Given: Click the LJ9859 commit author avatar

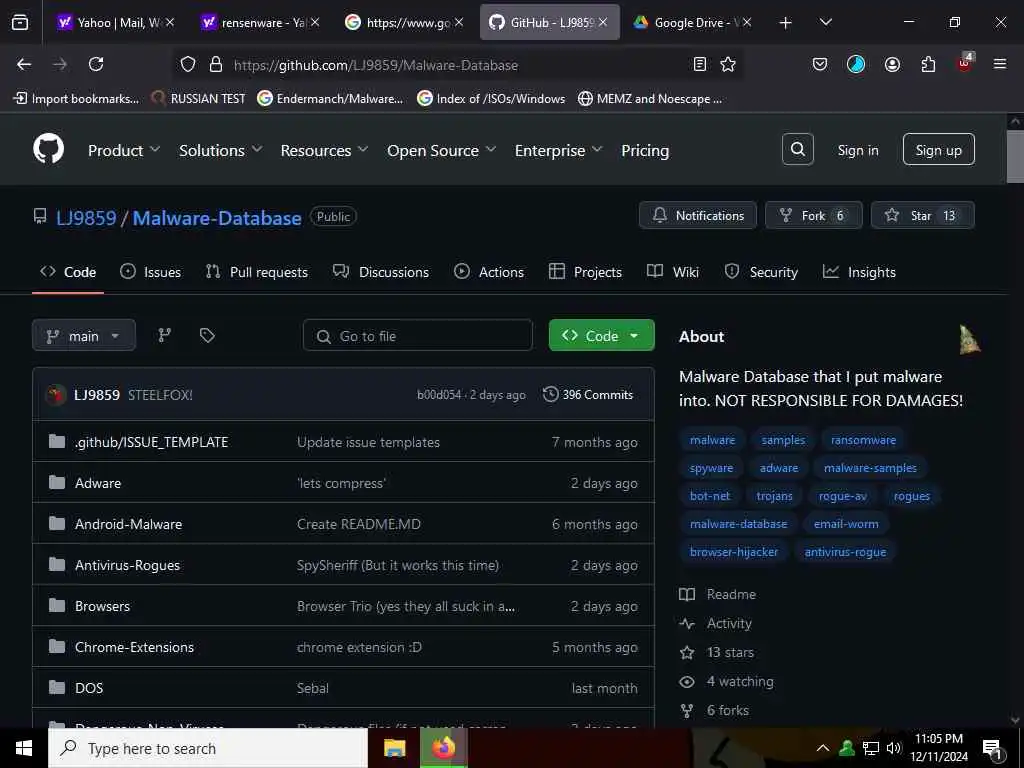Looking at the screenshot, I should 56,394.
